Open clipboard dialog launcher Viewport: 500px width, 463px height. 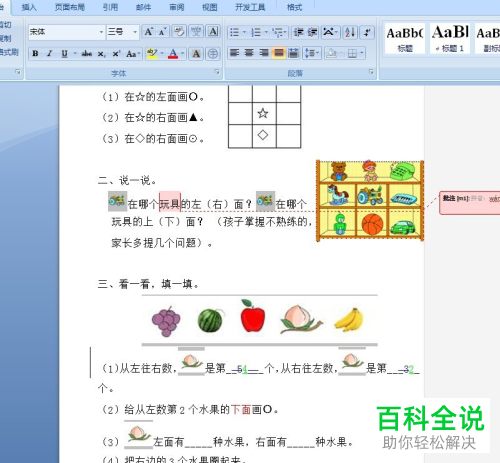point(18,72)
